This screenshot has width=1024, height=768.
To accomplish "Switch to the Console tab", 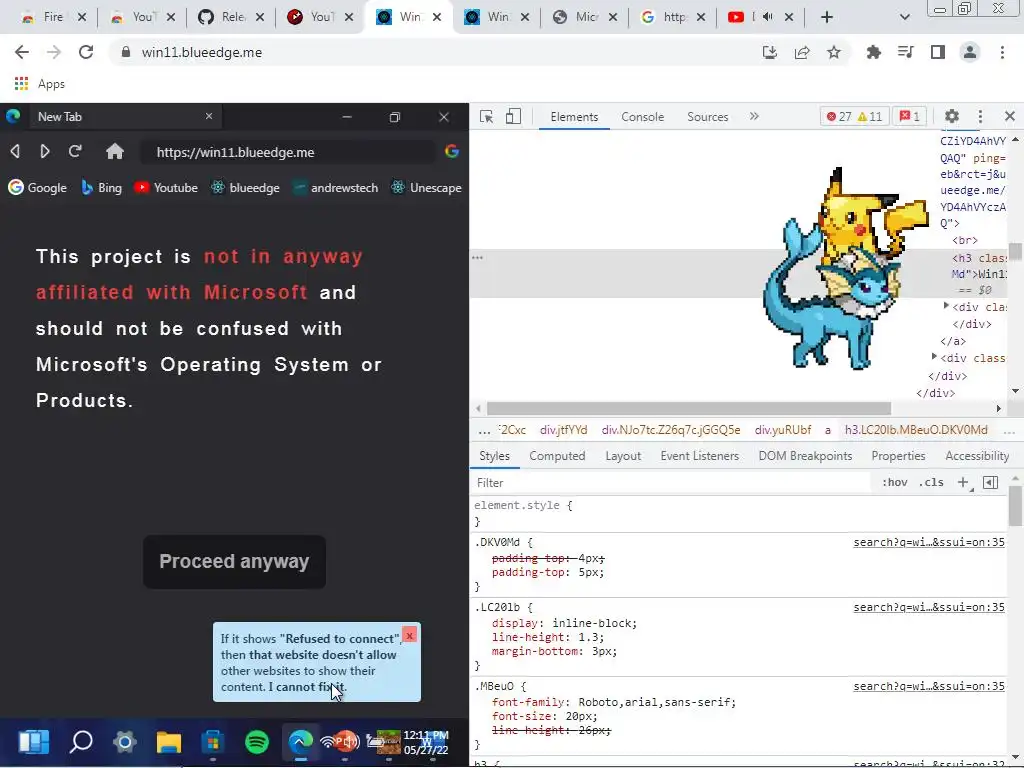I will point(643,117).
